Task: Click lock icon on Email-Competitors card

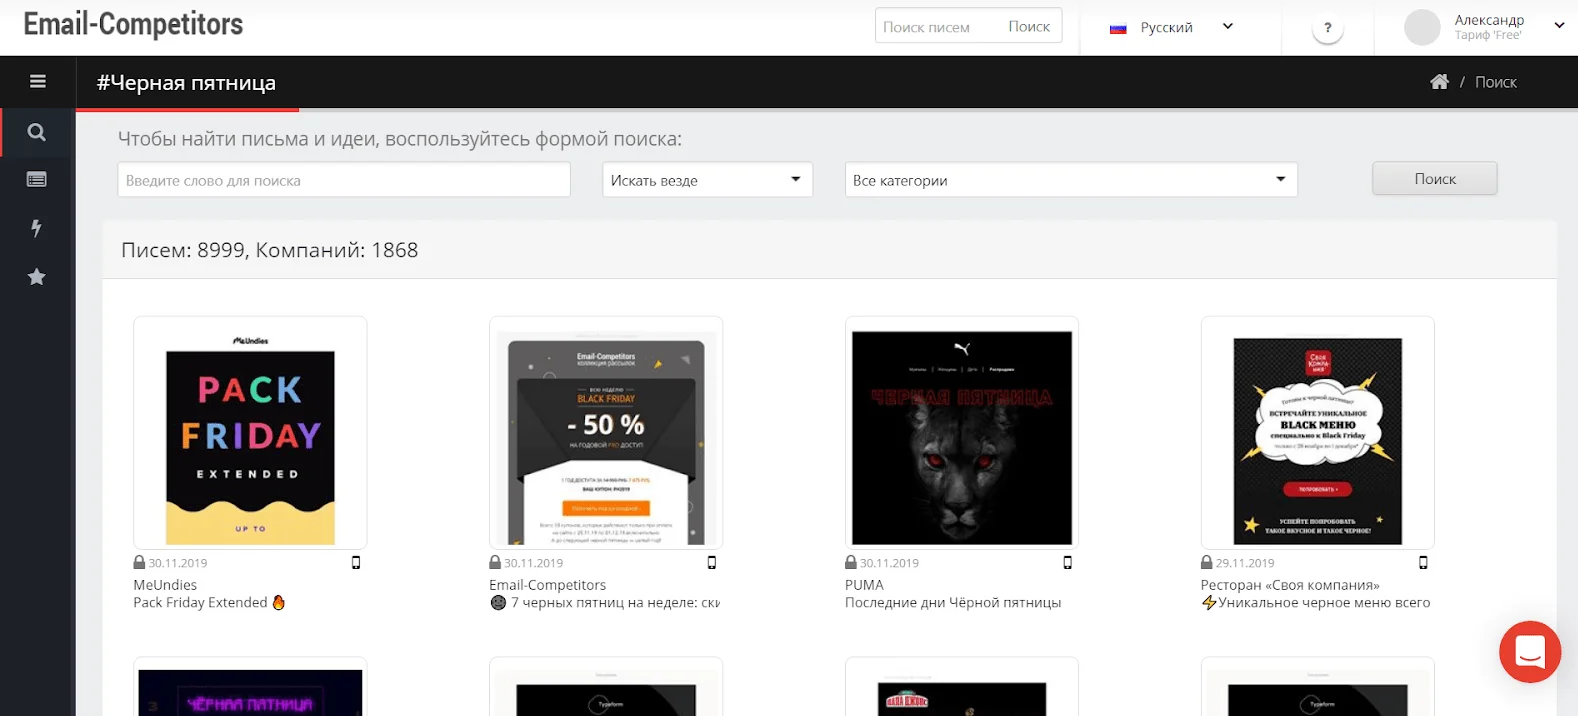Action: [x=495, y=563]
